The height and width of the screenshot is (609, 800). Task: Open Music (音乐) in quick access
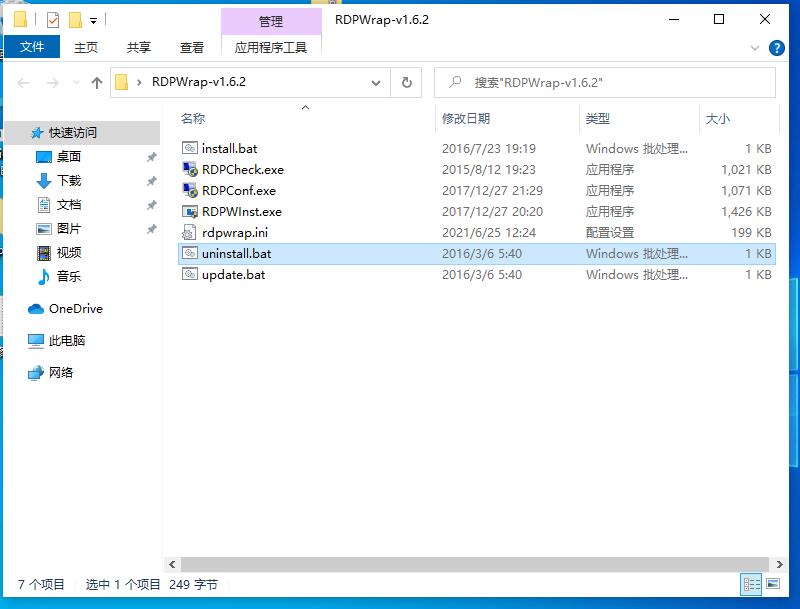click(68, 276)
